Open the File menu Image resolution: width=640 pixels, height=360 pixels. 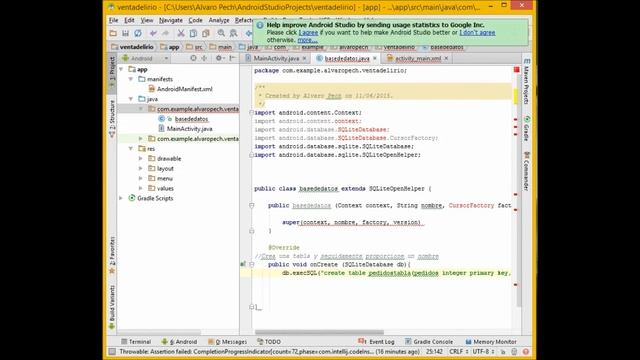tap(113, 20)
